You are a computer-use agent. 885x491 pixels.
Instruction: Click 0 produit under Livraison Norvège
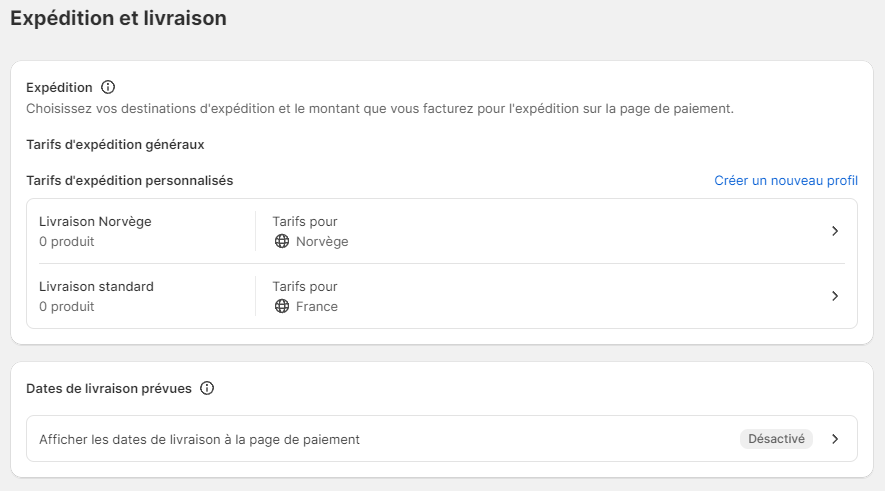click(x=66, y=241)
